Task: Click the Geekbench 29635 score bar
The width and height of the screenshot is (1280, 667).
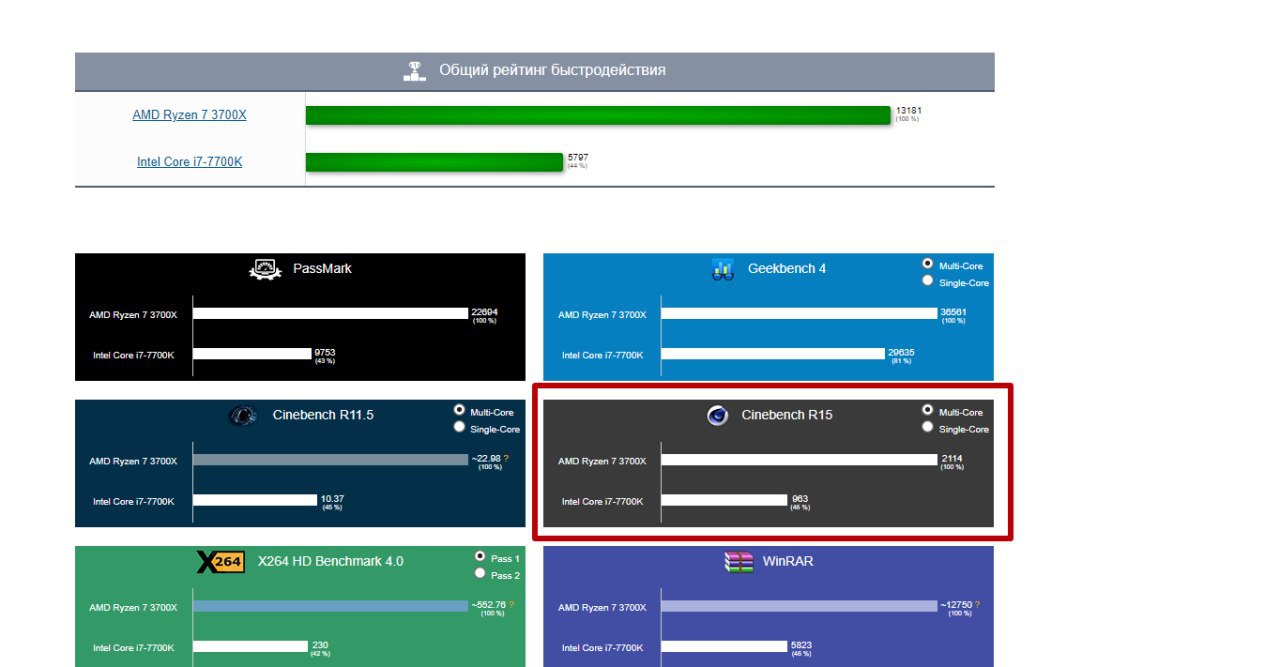Action: tap(773, 353)
